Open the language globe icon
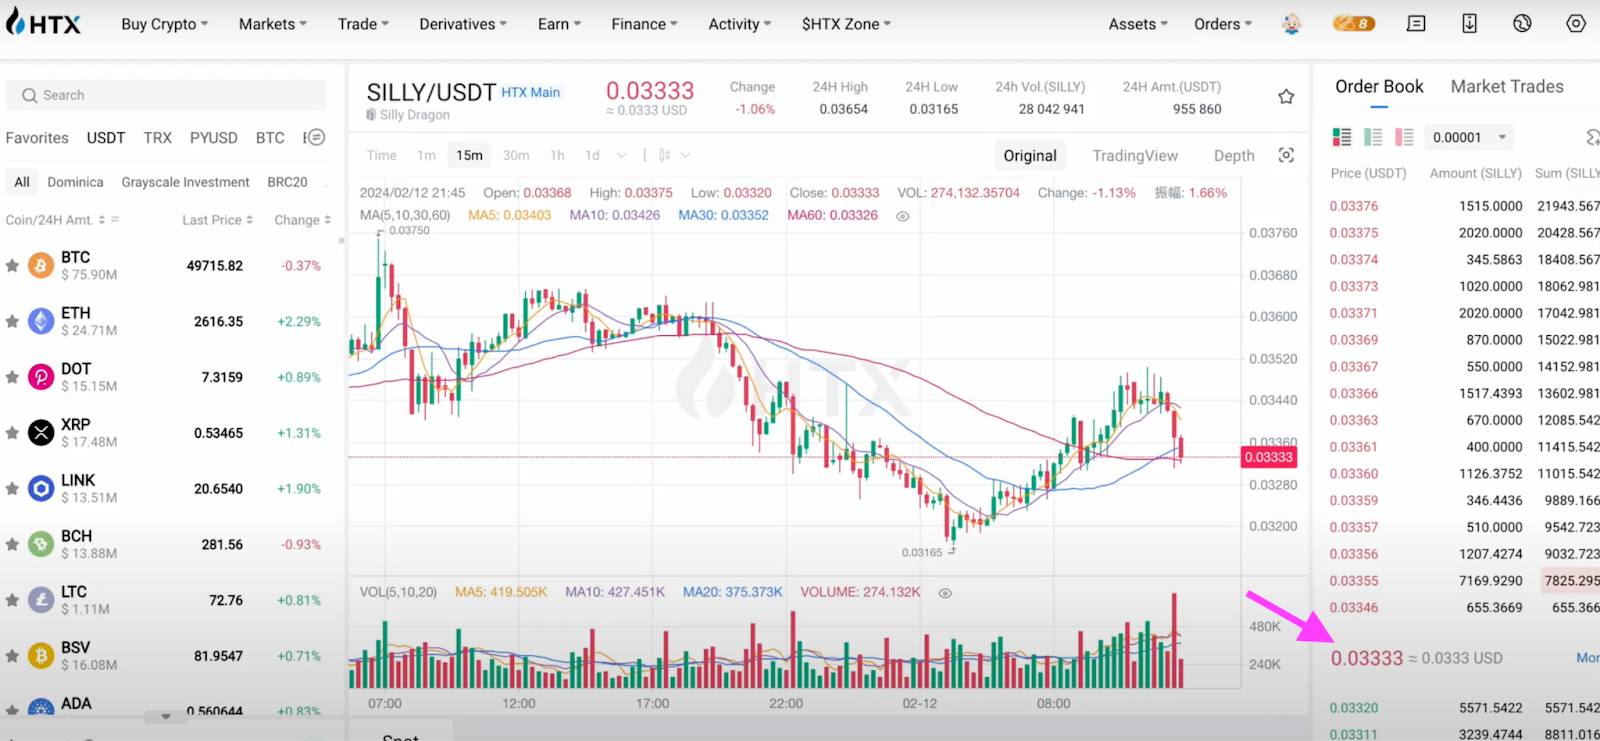1600x741 pixels. coord(1522,23)
